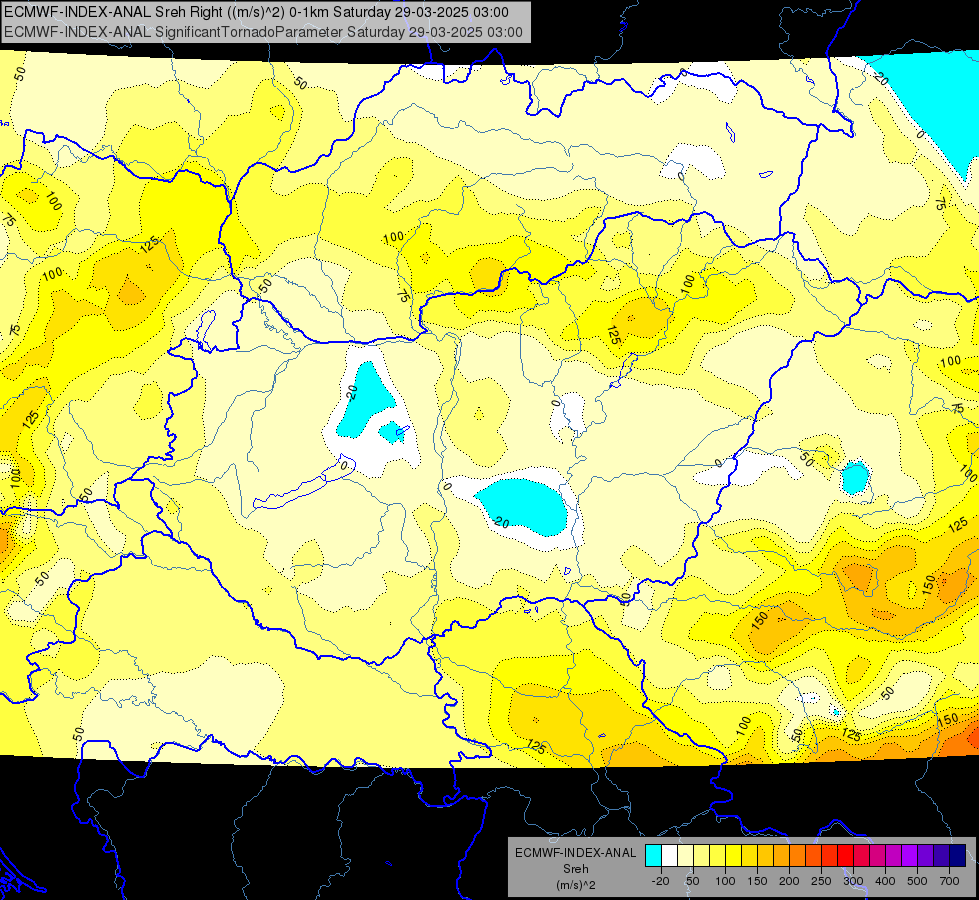Select the cyan legend swatch below -20

click(x=654, y=855)
